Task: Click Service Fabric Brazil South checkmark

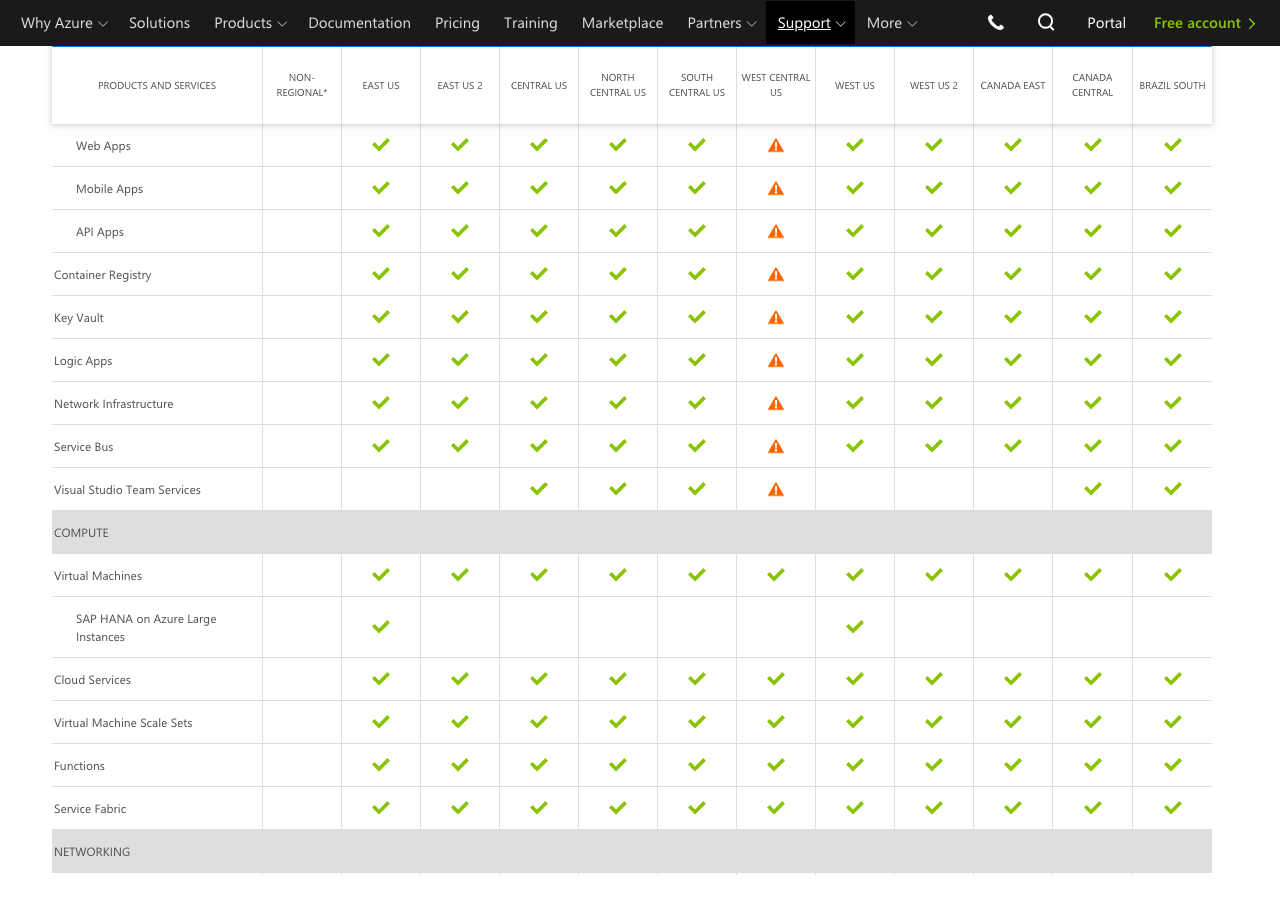Action: [x=1173, y=808]
